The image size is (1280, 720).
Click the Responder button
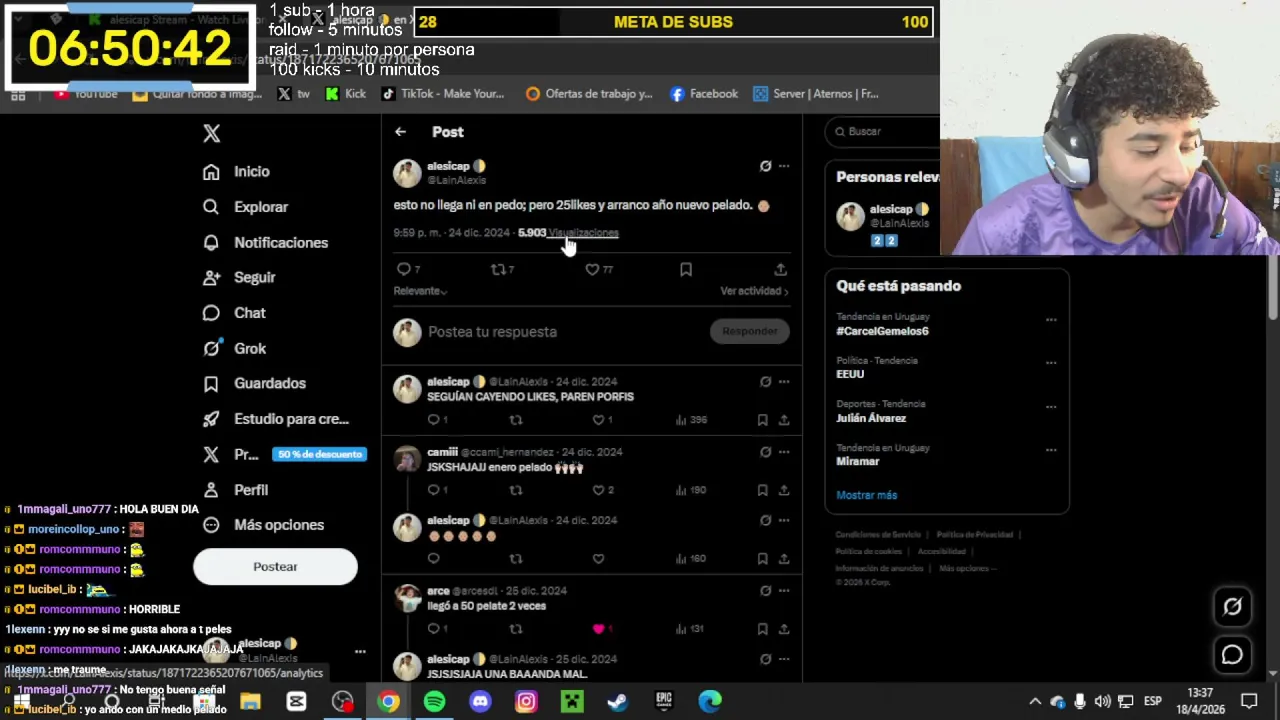pos(749,331)
